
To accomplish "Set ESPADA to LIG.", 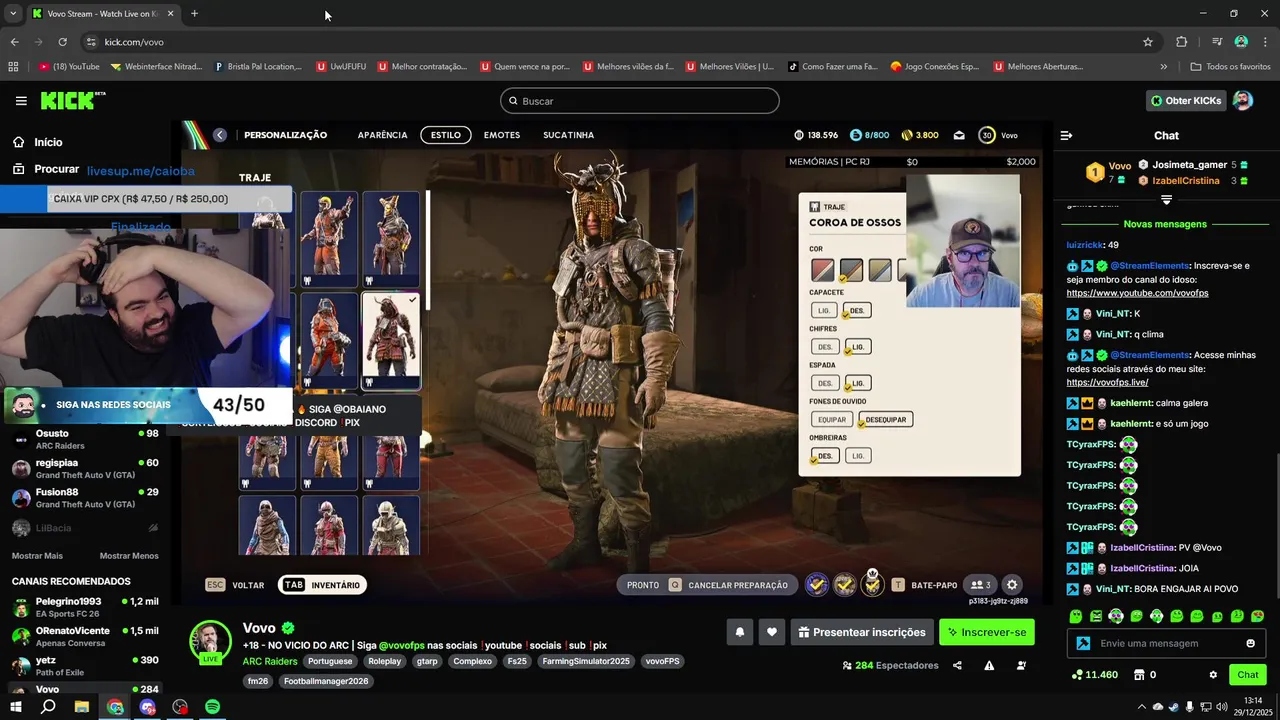I will tap(858, 383).
